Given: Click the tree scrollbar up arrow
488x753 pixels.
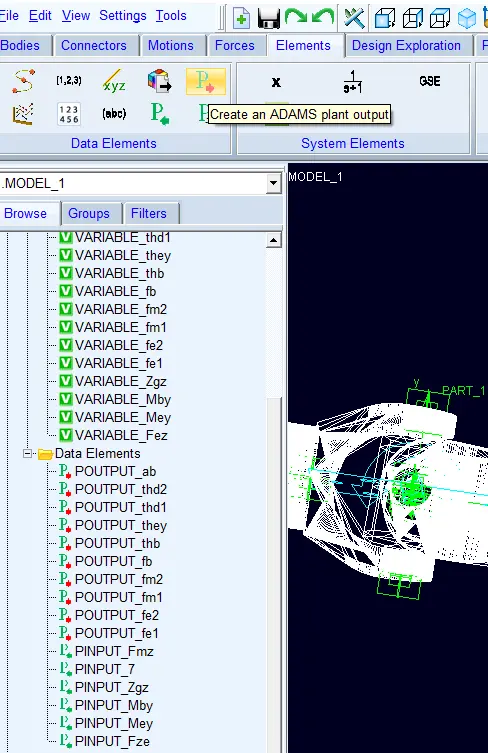Looking at the screenshot, I should pos(273,240).
